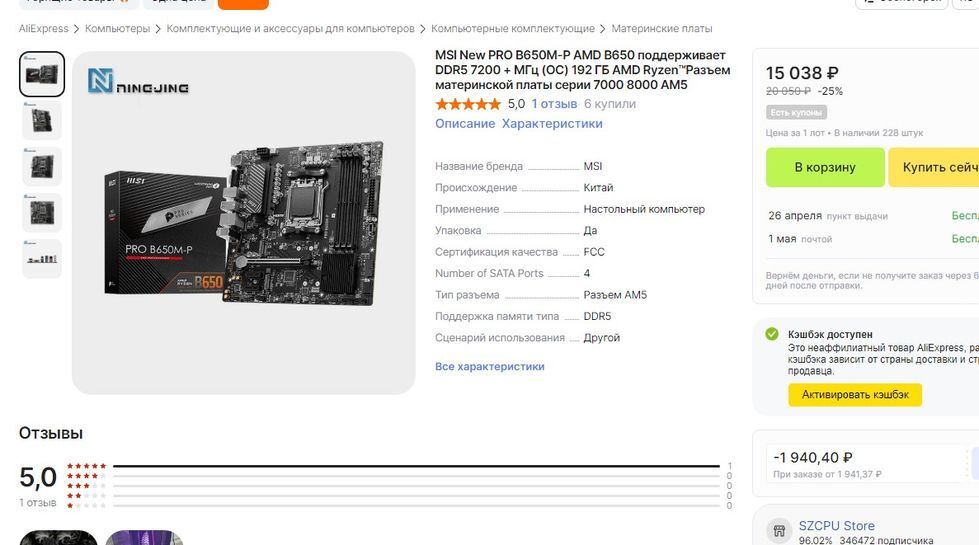Click the В корзину button
The height and width of the screenshot is (545, 979).
click(x=825, y=167)
